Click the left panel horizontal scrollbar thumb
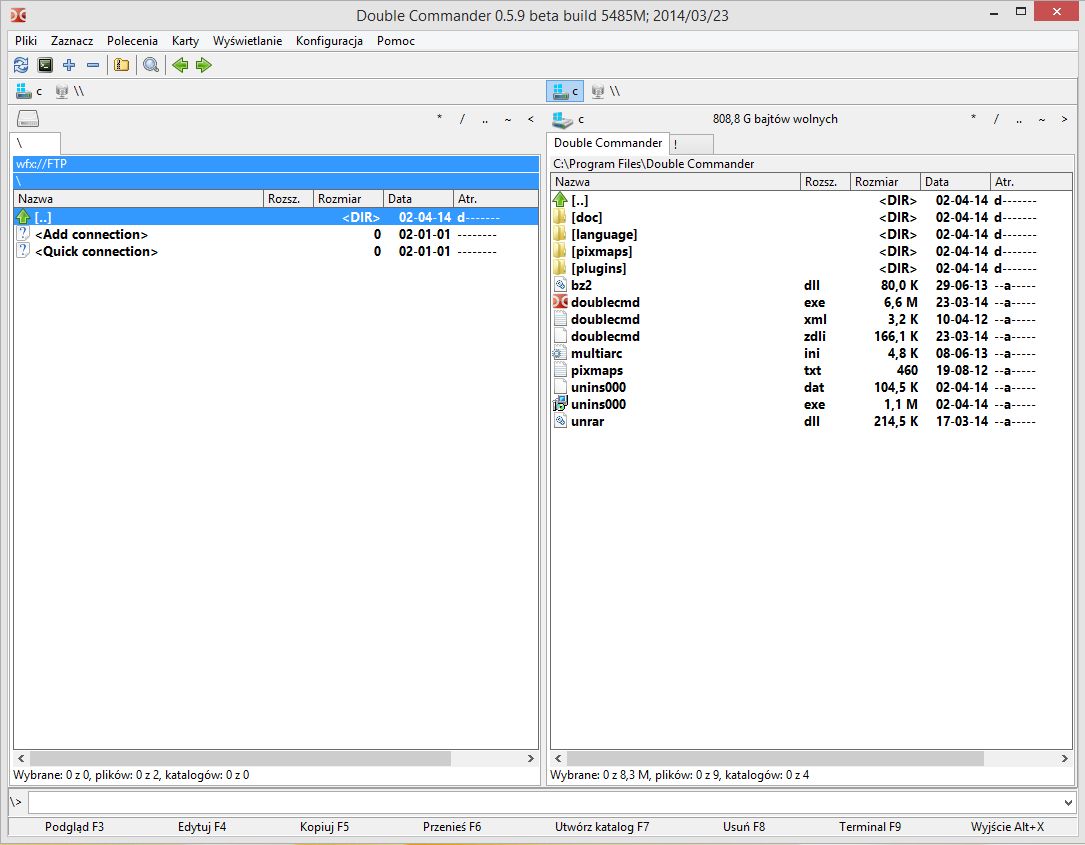Image resolution: width=1085 pixels, height=845 pixels. [240, 758]
